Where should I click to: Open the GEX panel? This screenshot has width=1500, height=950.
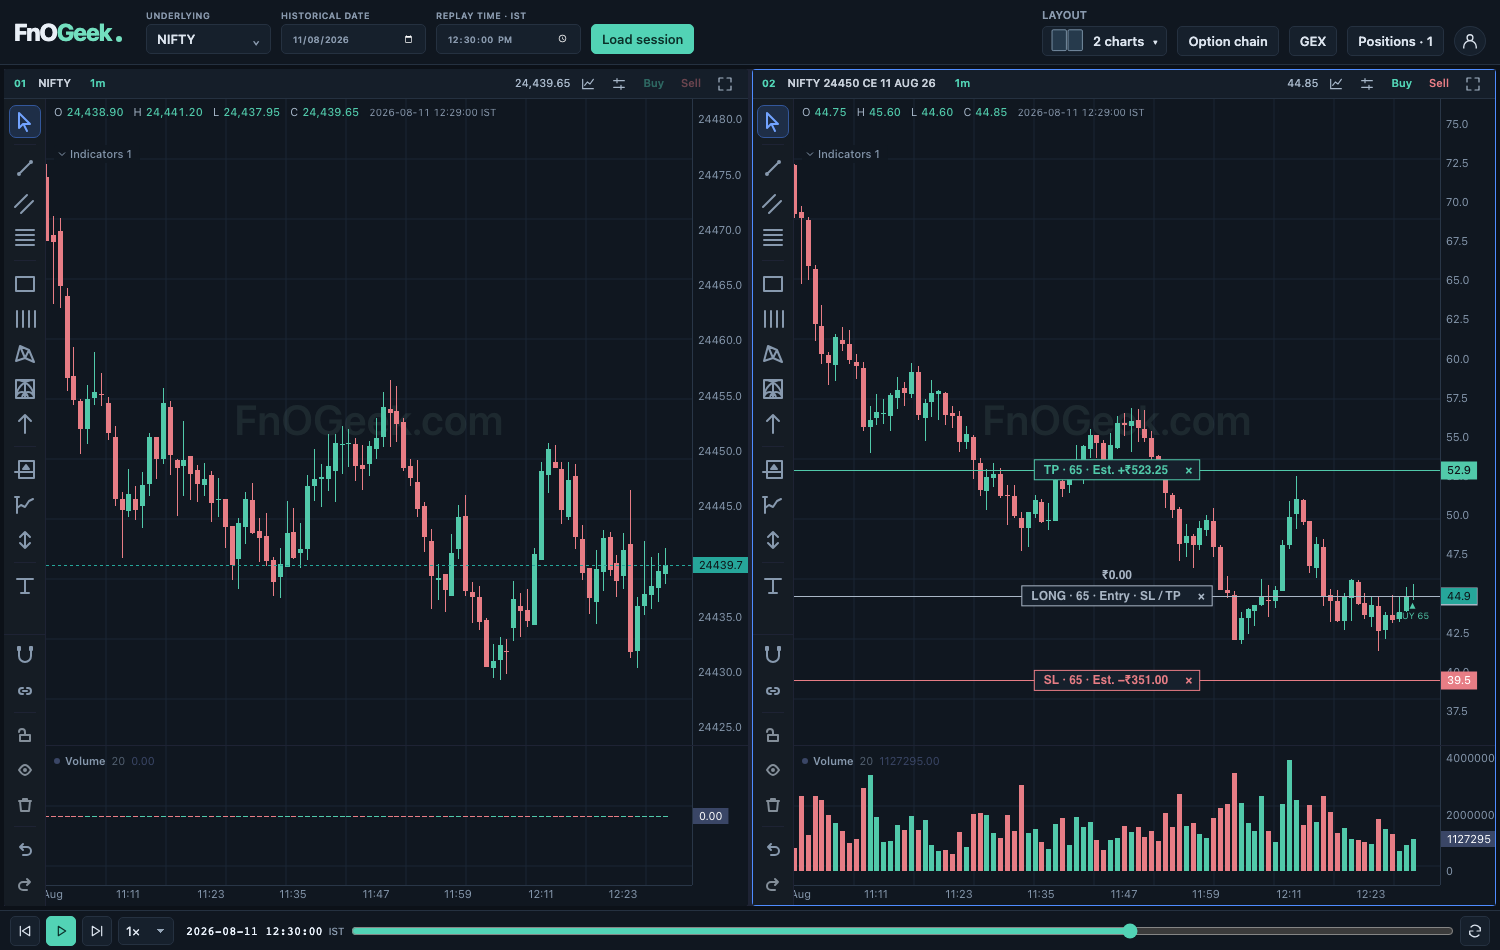1313,41
